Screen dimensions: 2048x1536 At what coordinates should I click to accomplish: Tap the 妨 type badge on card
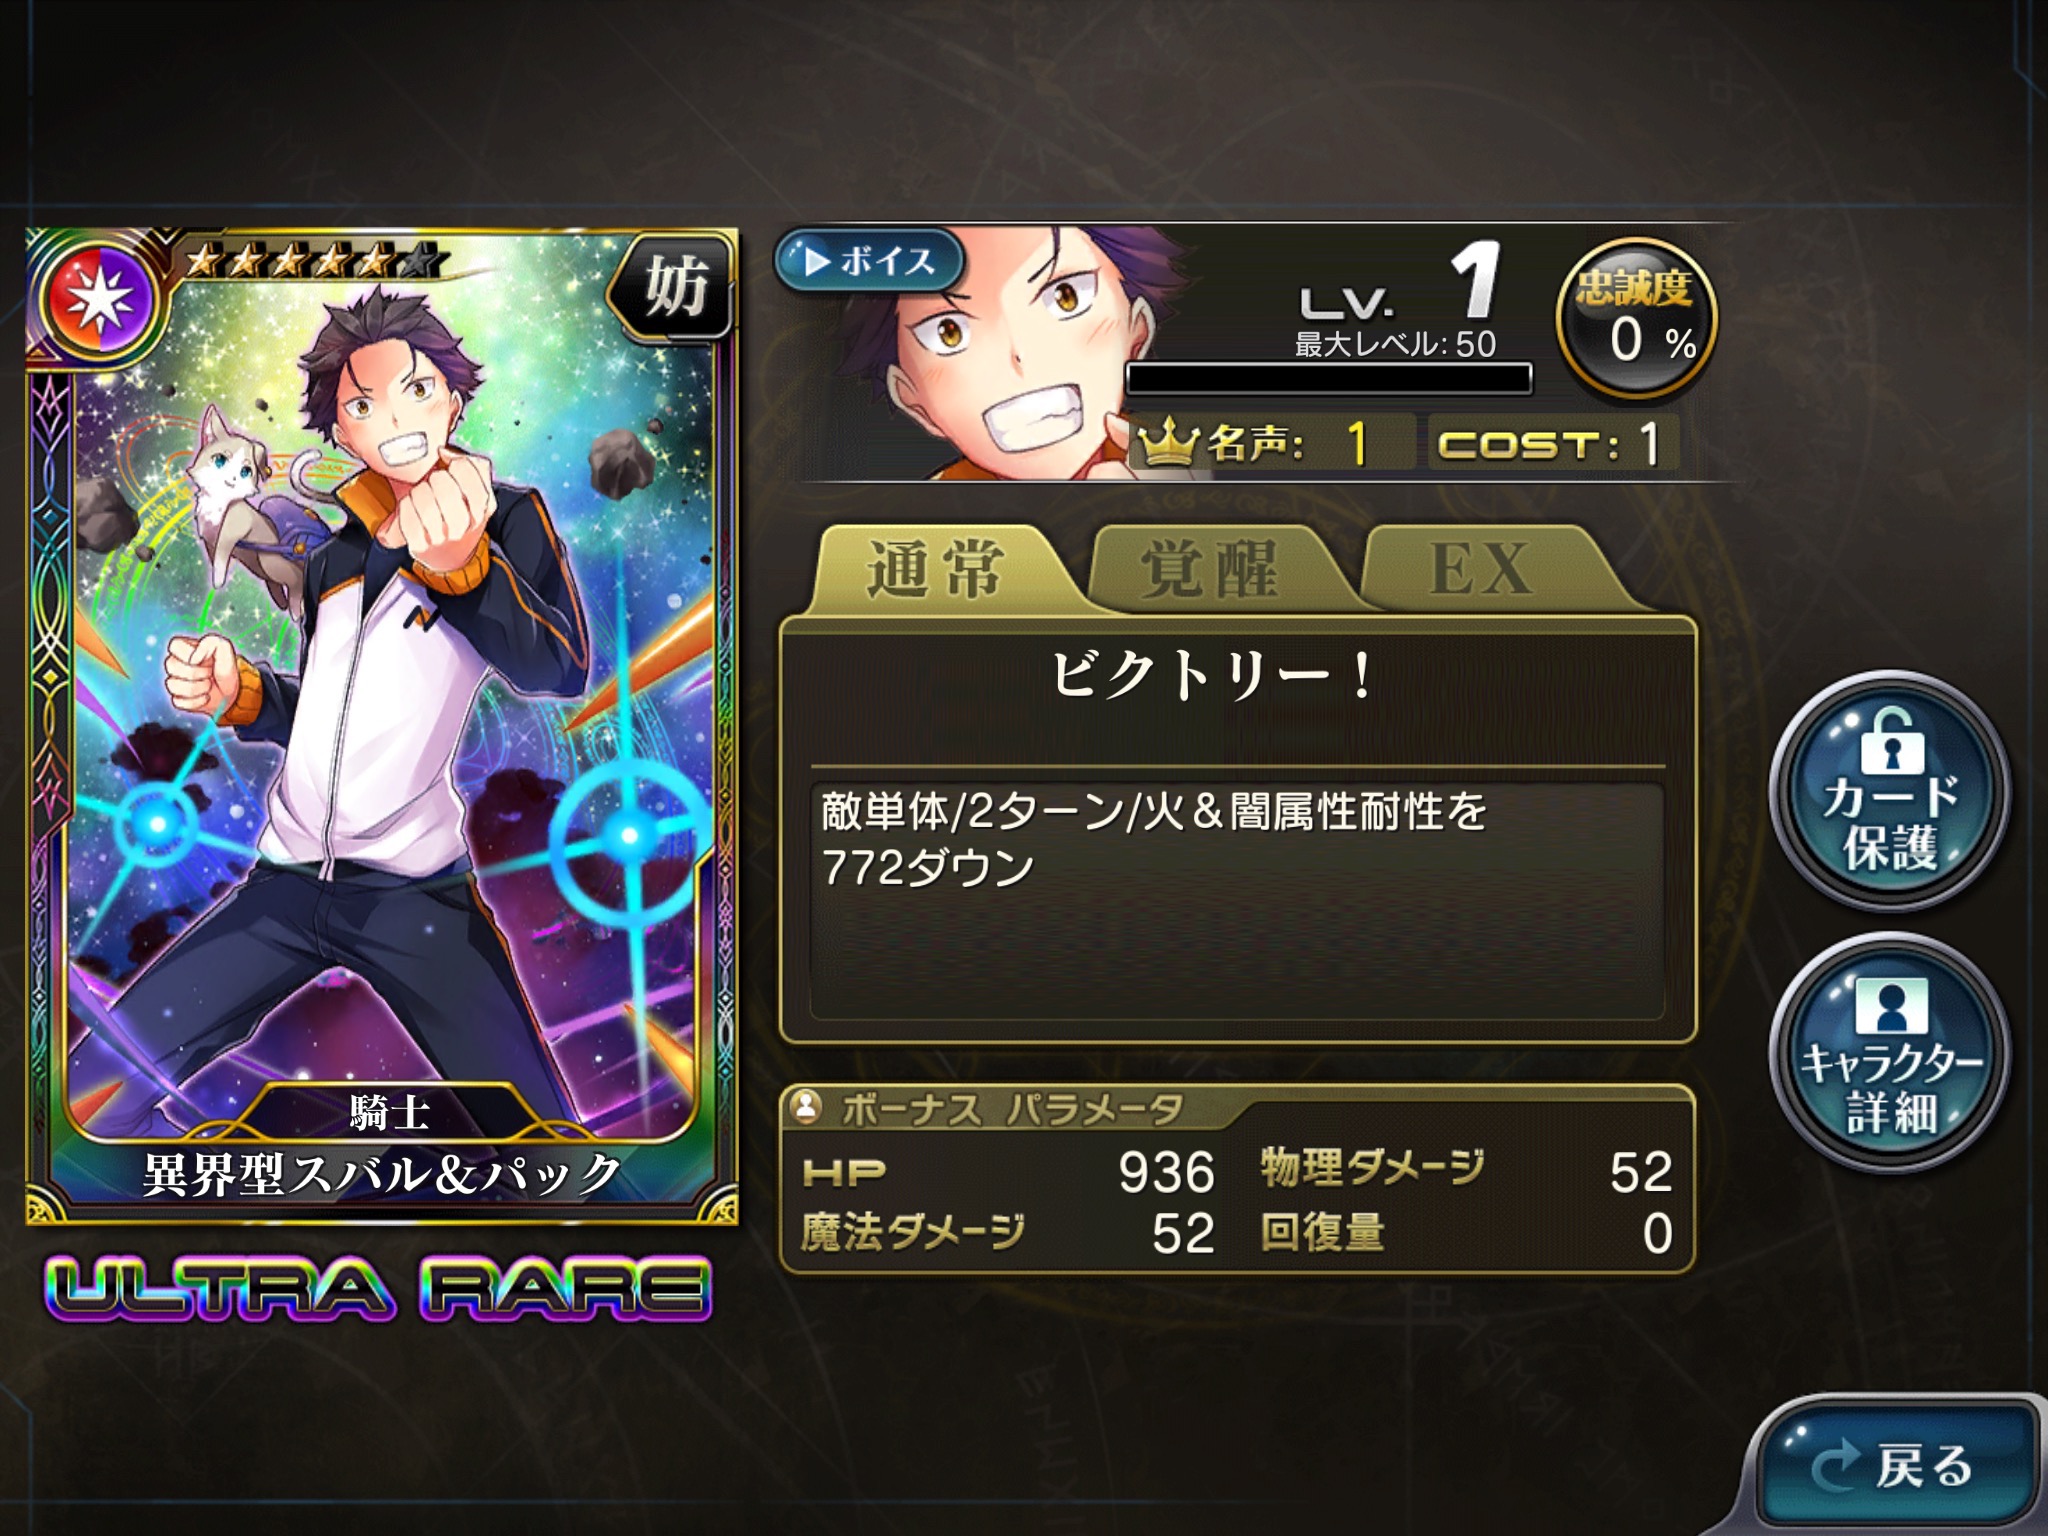pyautogui.click(x=672, y=288)
